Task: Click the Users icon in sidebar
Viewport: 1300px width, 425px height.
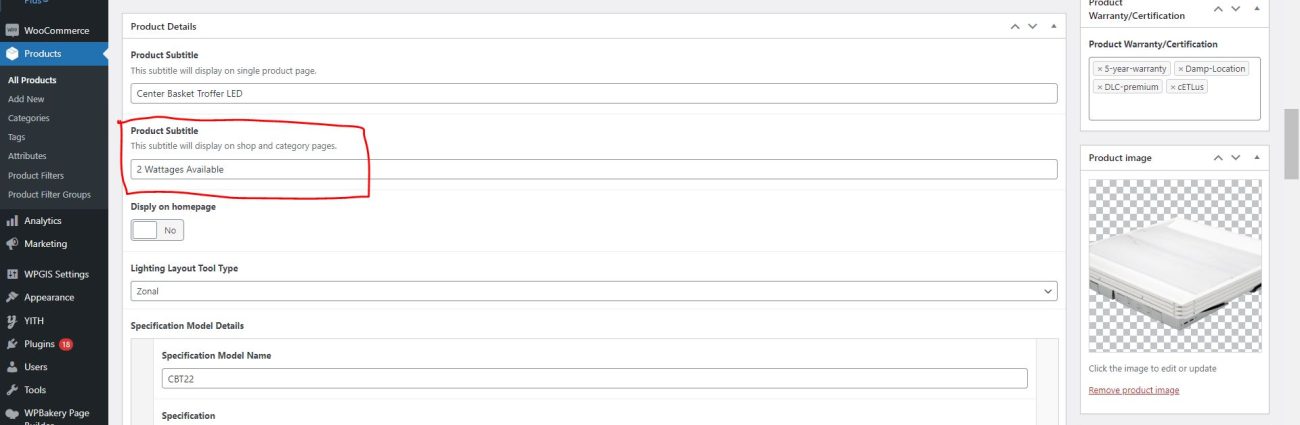Action: pos(12,367)
